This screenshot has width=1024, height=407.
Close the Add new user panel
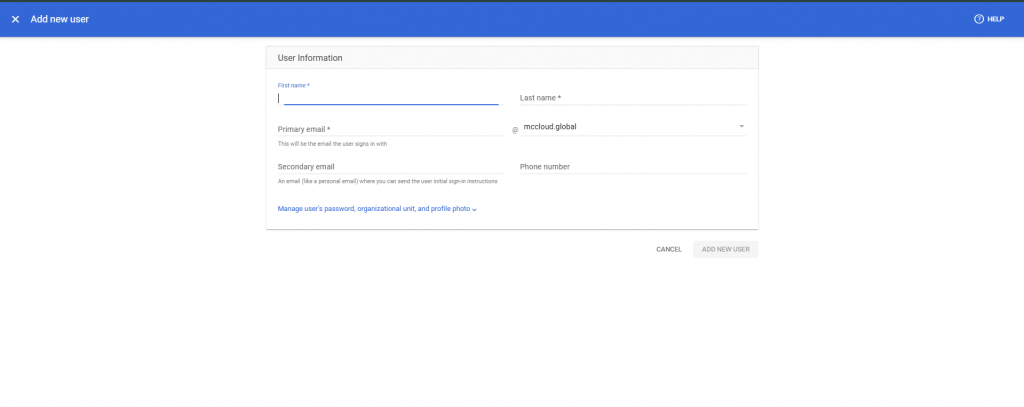click(x=15, y=19)
